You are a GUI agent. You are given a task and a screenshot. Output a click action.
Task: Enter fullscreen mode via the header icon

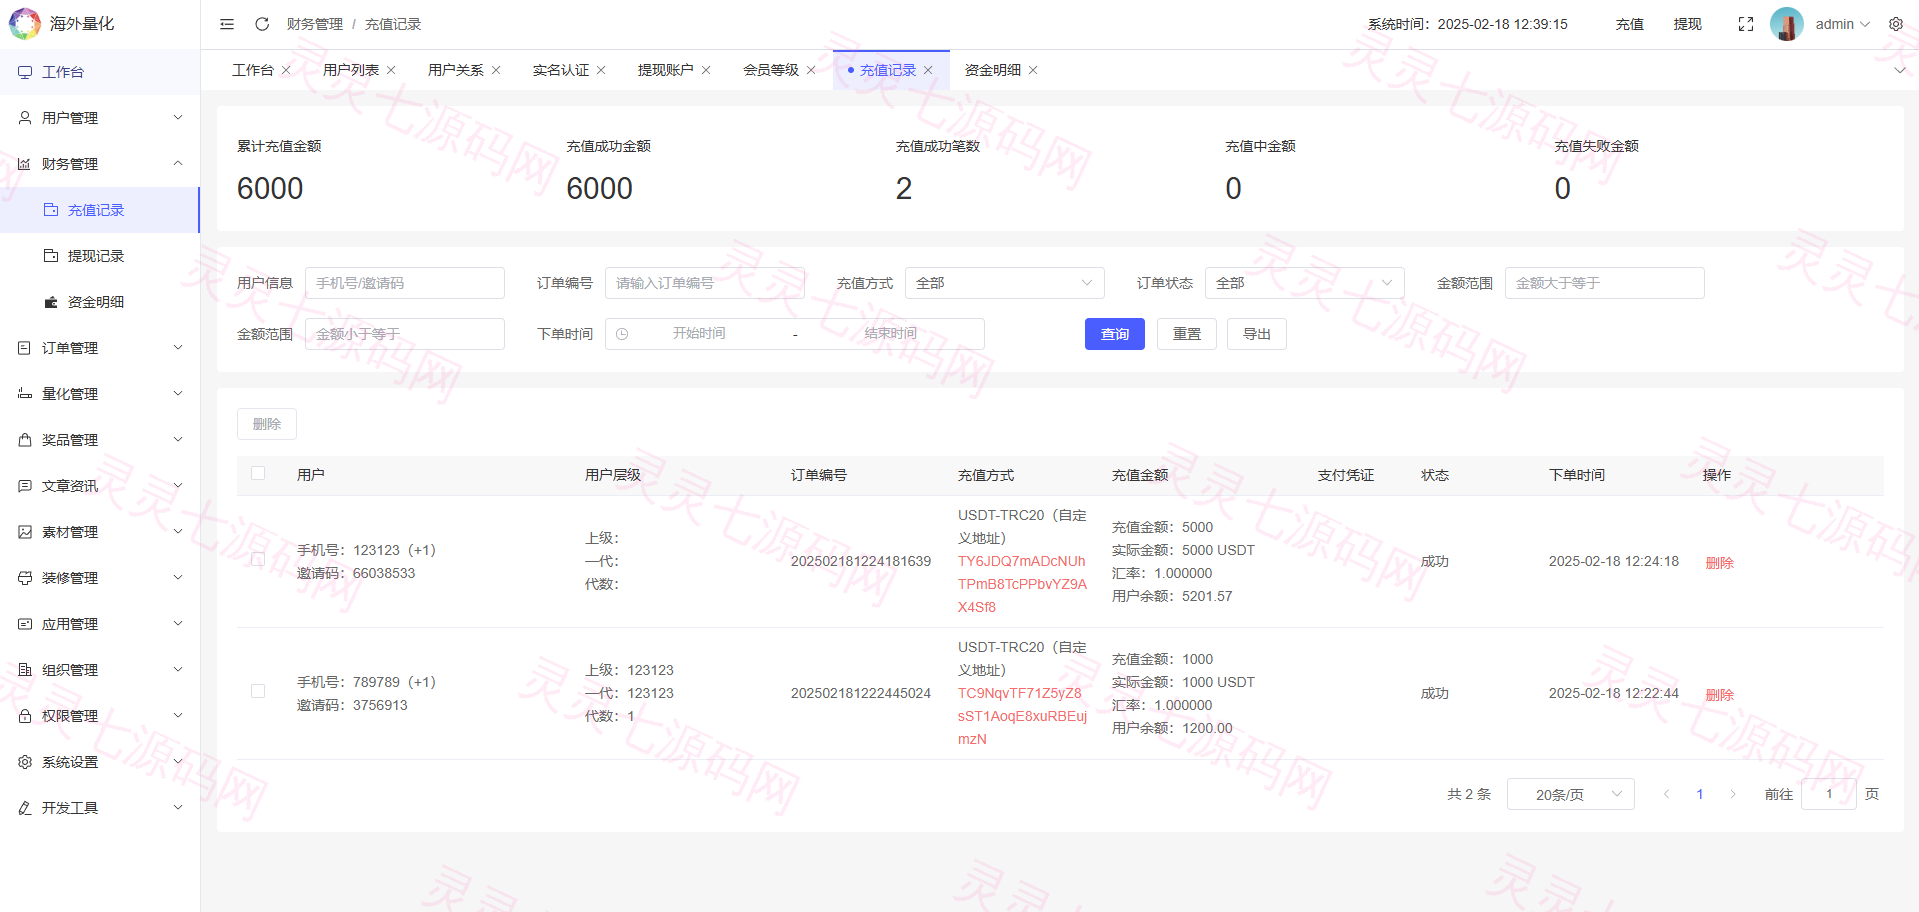tap(1746, 24)
